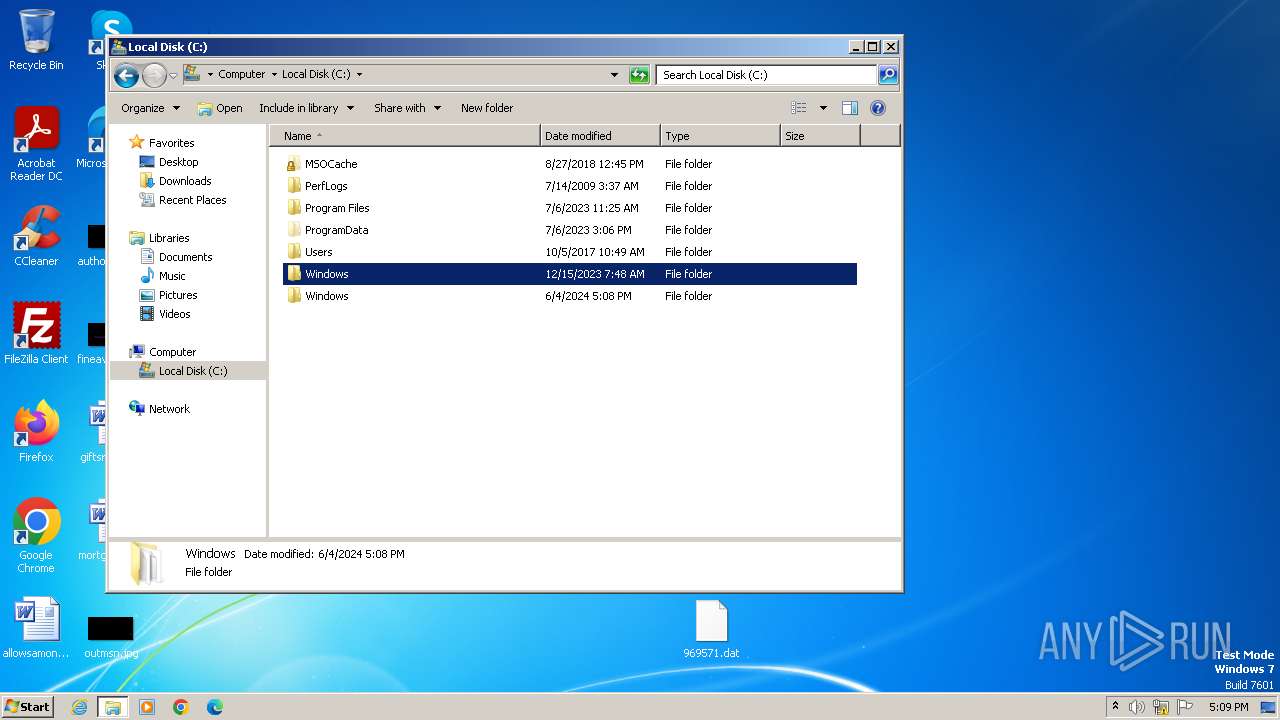The height and width of the screenshot is (720, 1280).
Task: Open the recent pages dropdown arrow
Action: pyautogui.click(x=173, y=75)
